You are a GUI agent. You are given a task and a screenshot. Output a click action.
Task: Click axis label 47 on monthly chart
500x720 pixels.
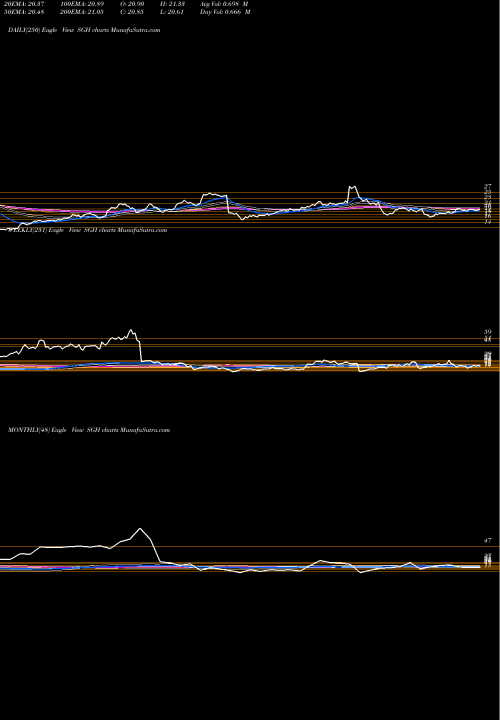488,541
